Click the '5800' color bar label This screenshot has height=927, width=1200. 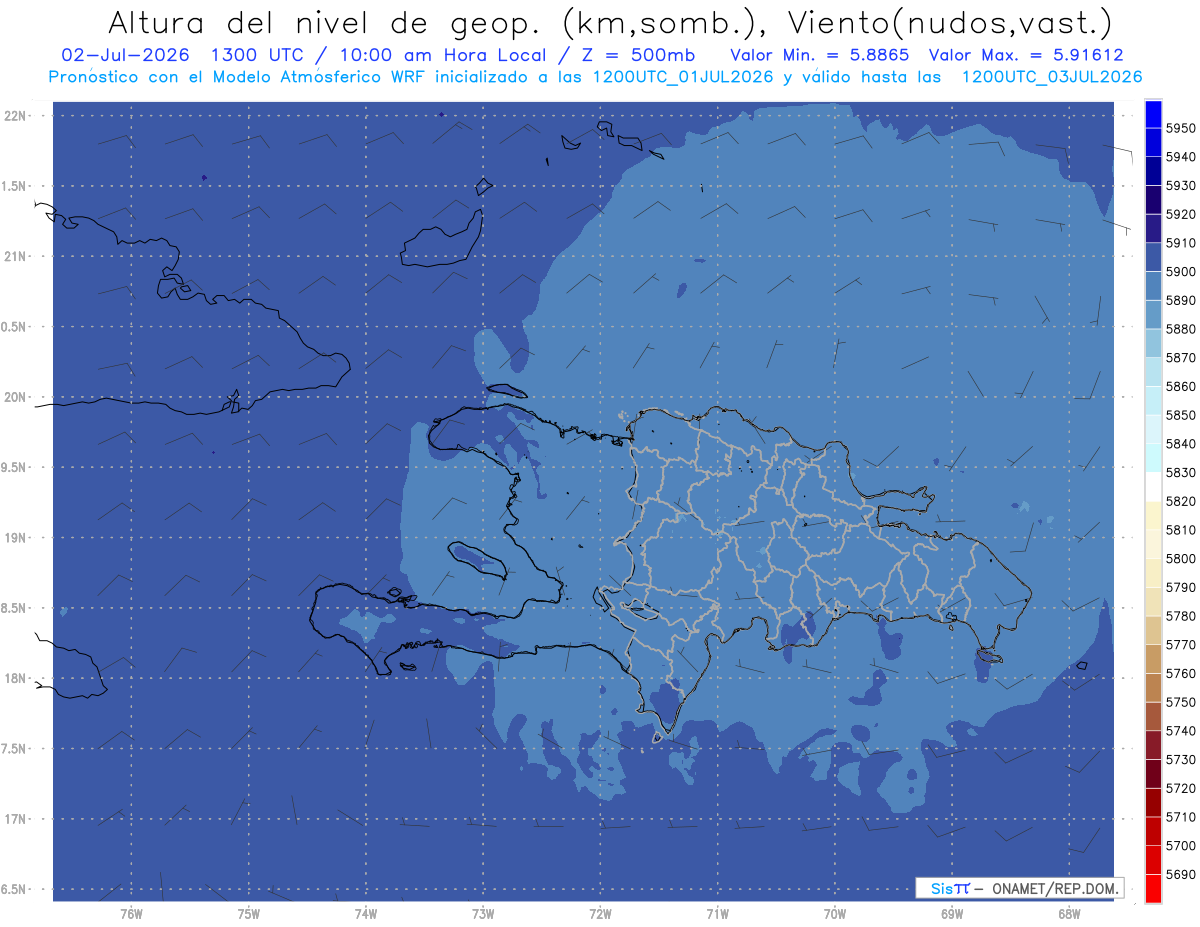(1181, 559)
